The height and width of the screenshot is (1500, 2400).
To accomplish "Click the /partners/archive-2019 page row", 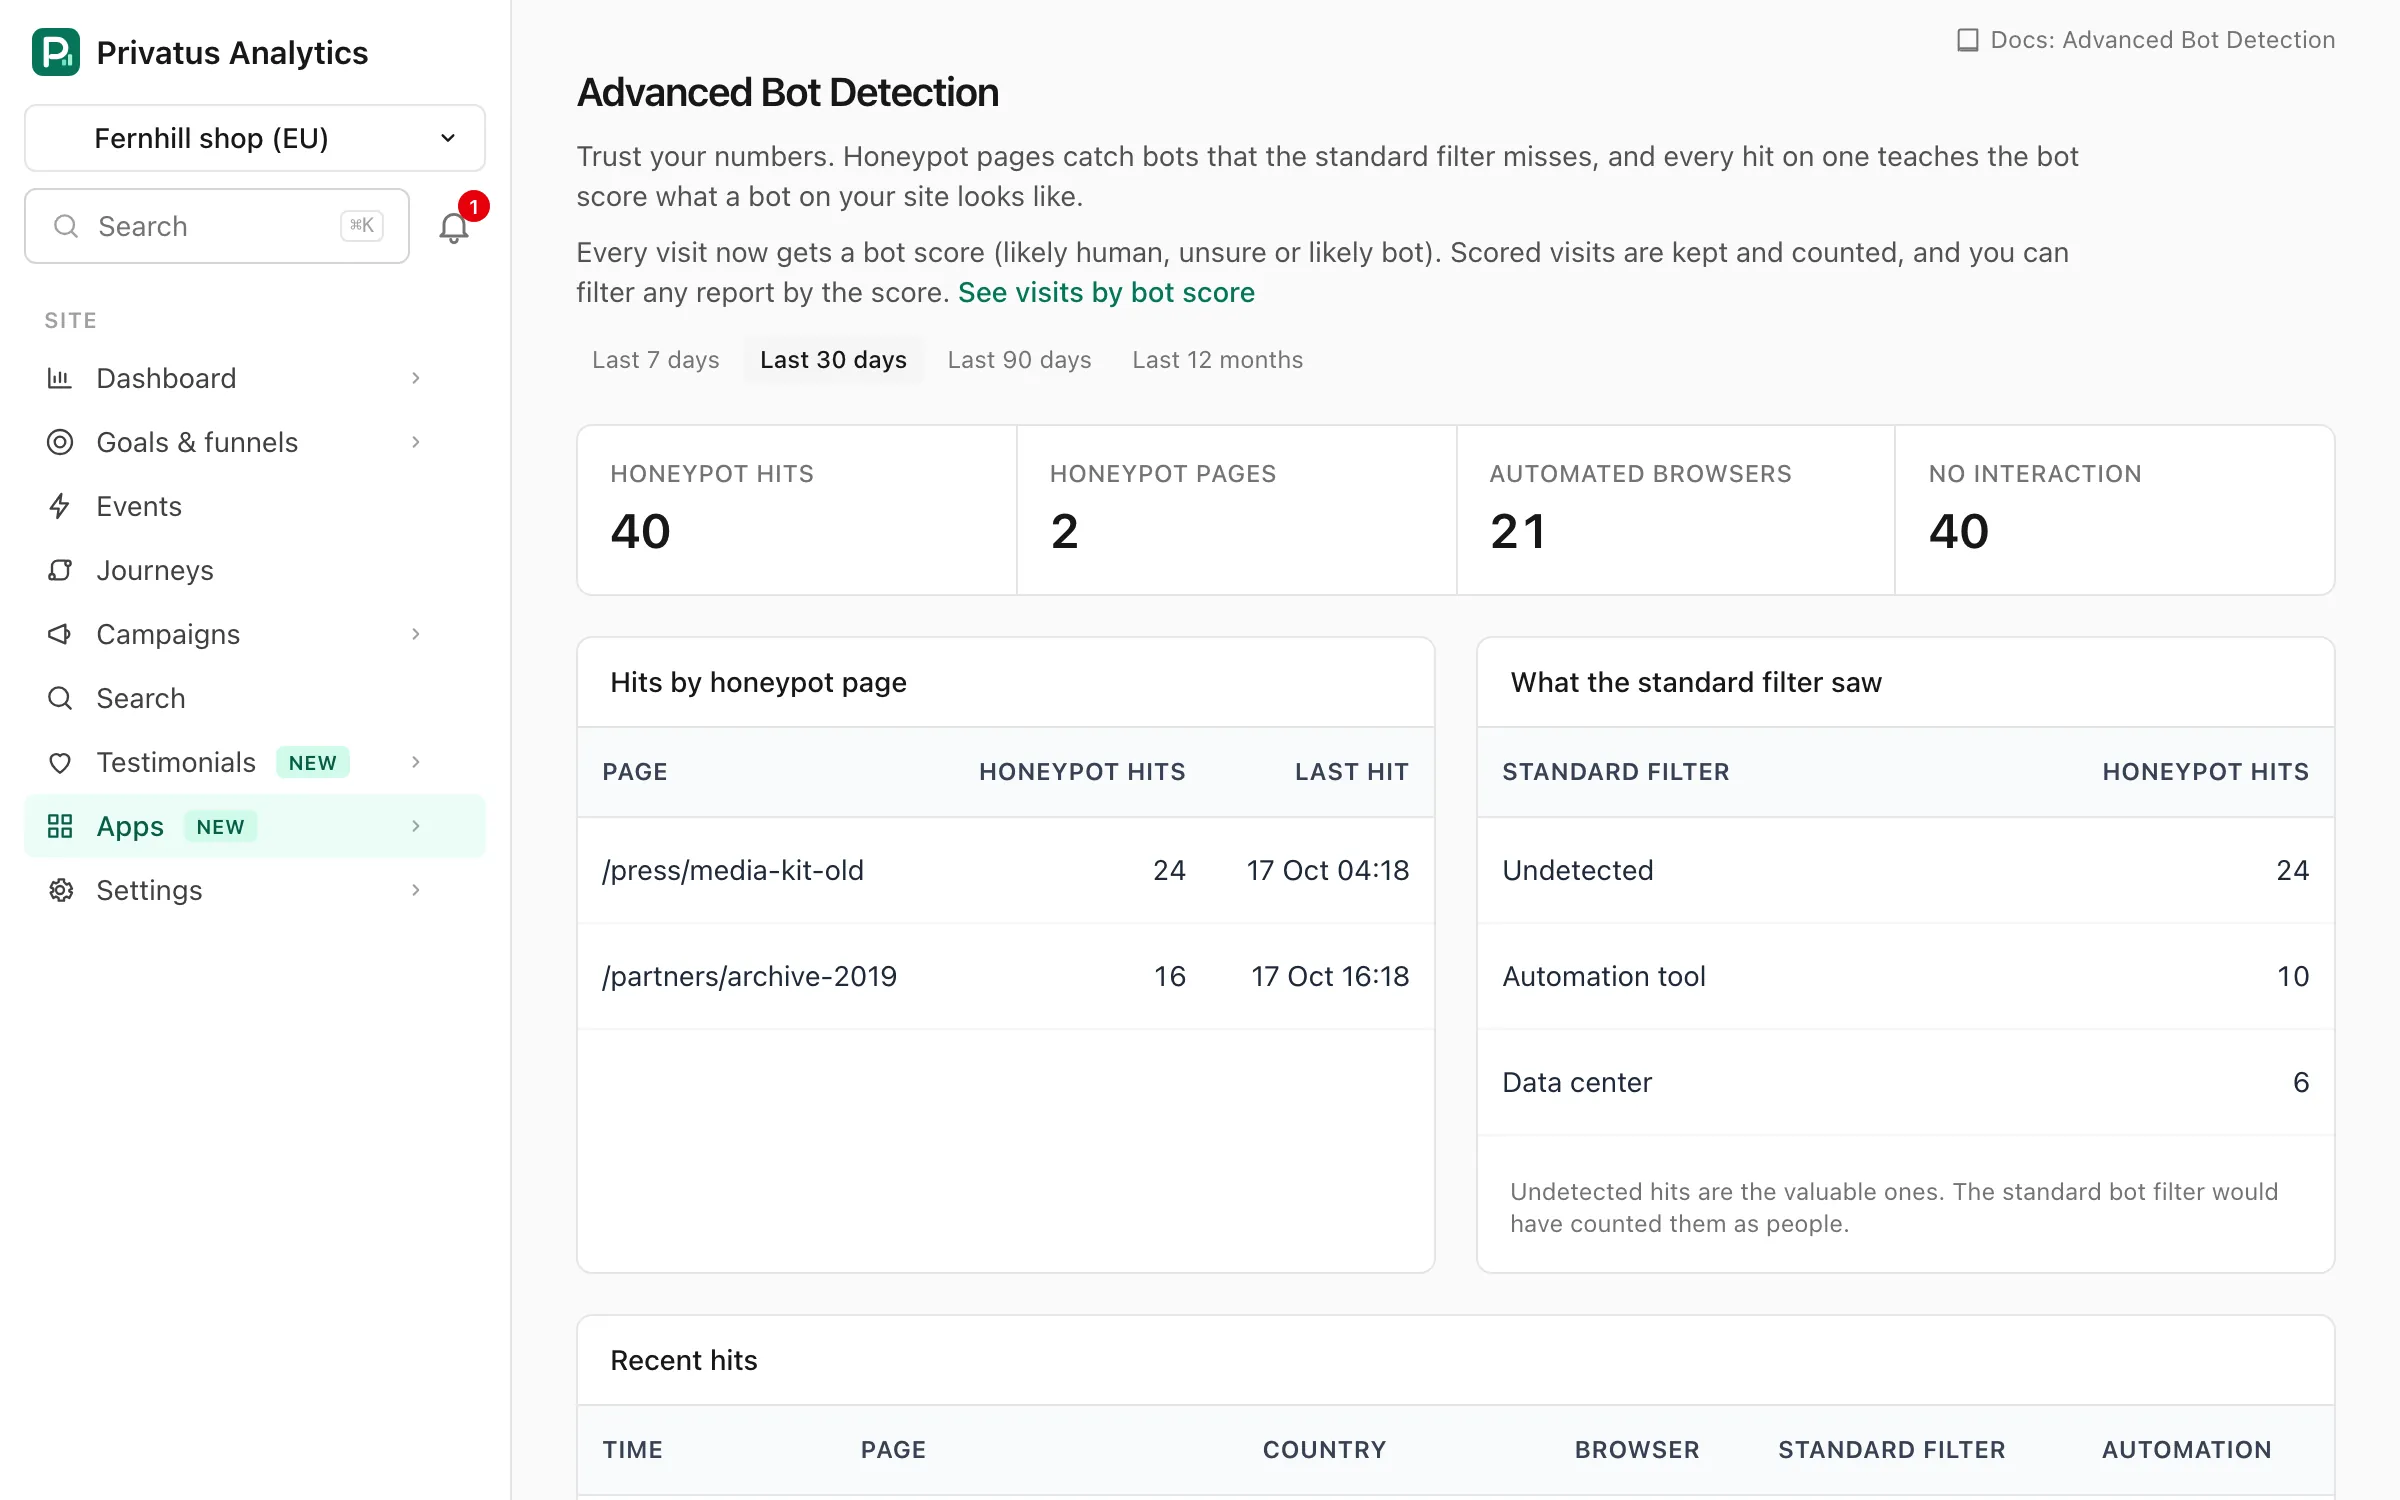I will 1006,976.
